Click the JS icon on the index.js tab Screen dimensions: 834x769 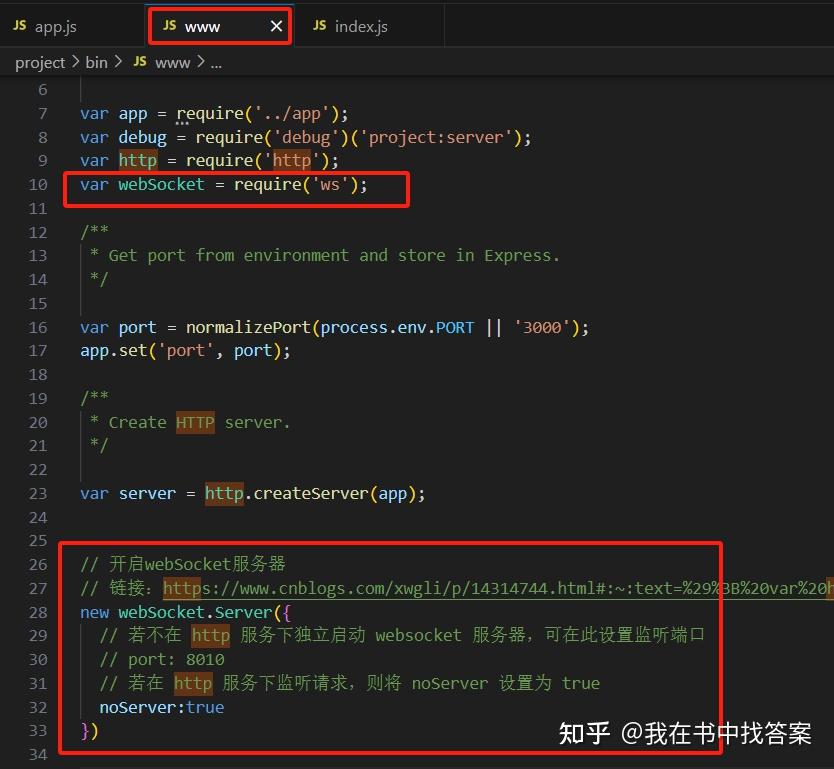(x=319, y=25)
